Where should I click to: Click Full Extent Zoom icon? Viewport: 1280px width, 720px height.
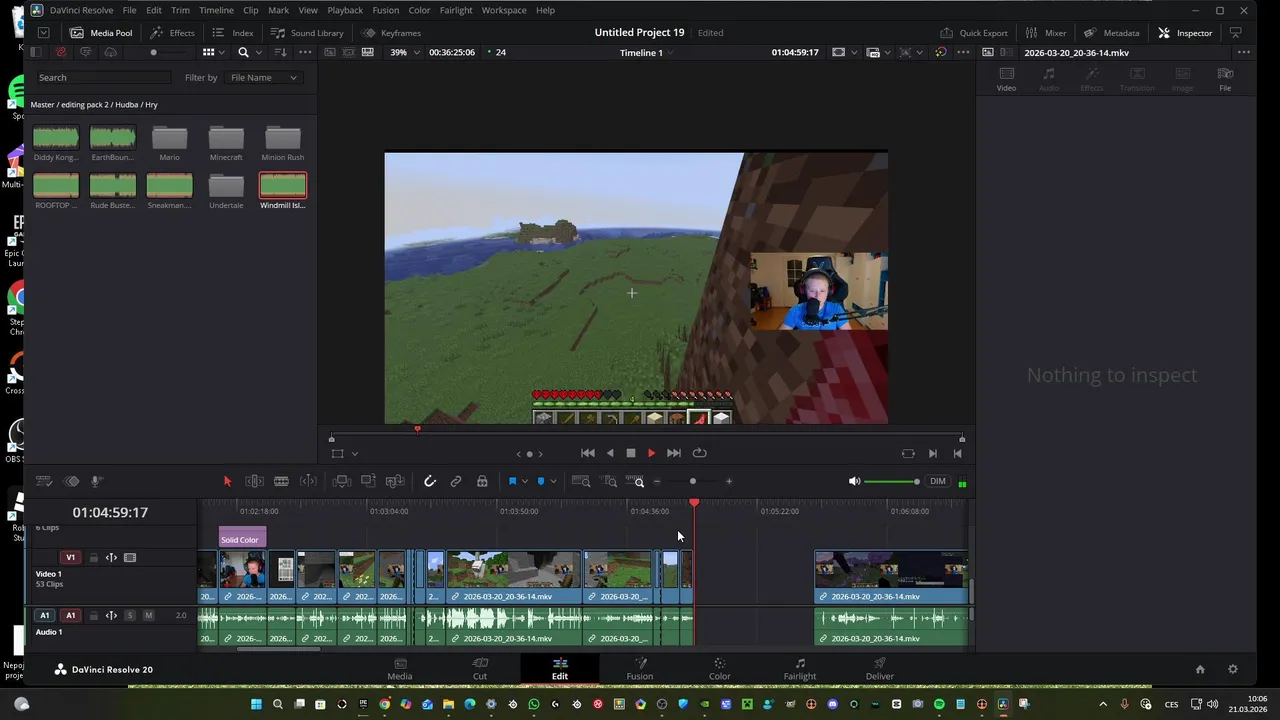[581, 481]
